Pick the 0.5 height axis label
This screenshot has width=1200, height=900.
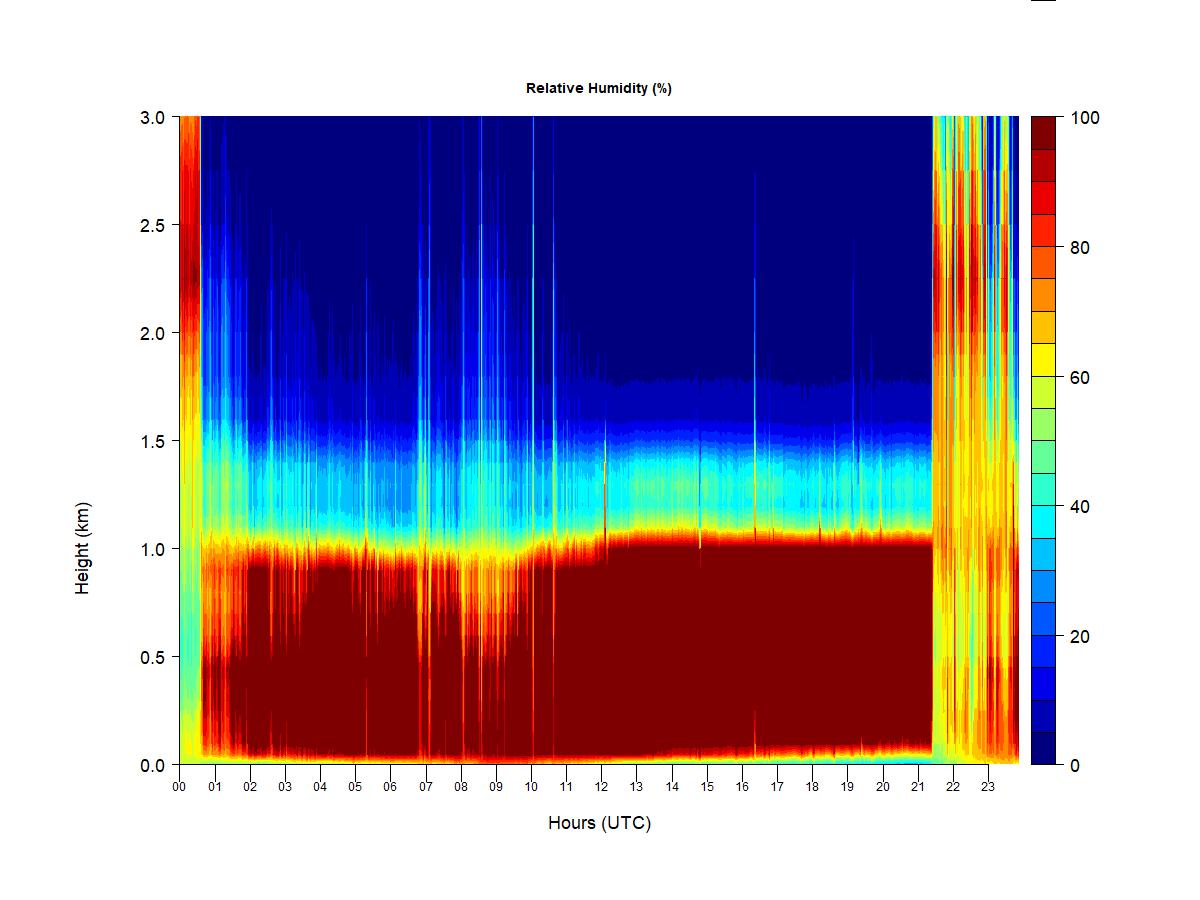[x=152, y=657]
